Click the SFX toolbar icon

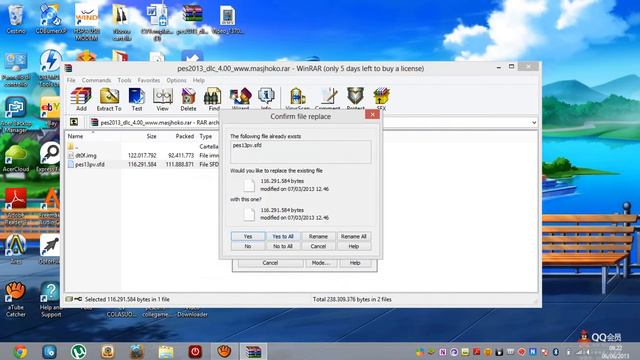pyautogui.click(x=381, y=99)
